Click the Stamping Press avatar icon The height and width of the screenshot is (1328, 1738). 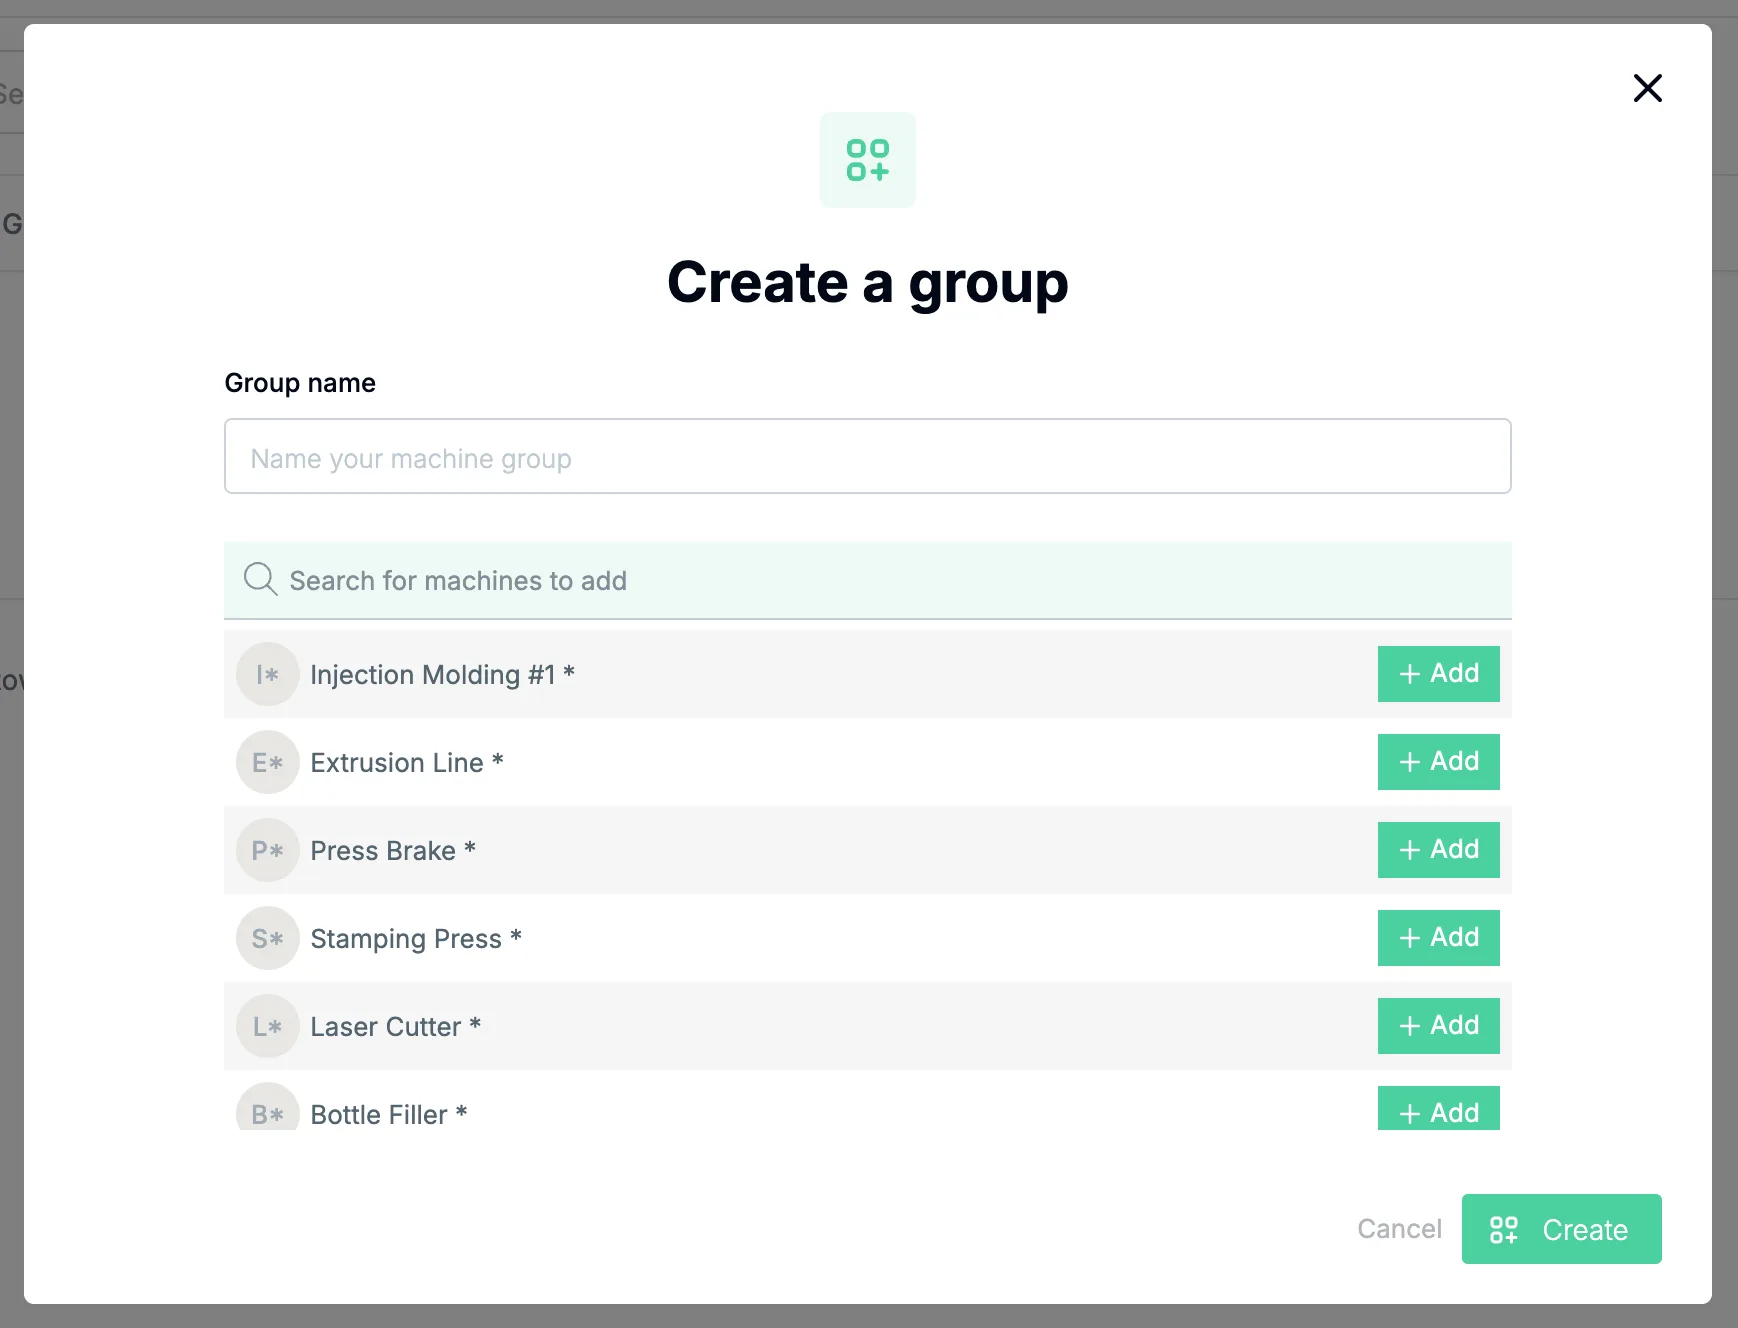tap(268, 938)
